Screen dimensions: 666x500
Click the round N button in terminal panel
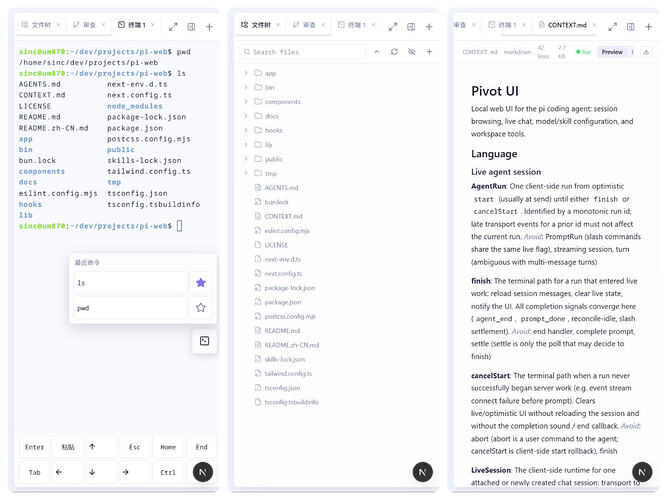pos(203,472)
